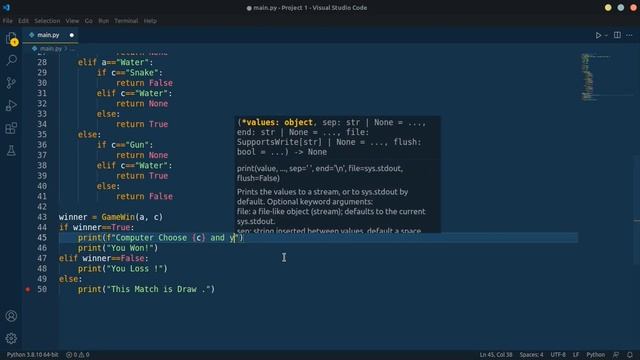Select Python 3.8.10 64-bit interpreter in status bar
Screen dimensions: 640x360
click(x=33, y=355)
